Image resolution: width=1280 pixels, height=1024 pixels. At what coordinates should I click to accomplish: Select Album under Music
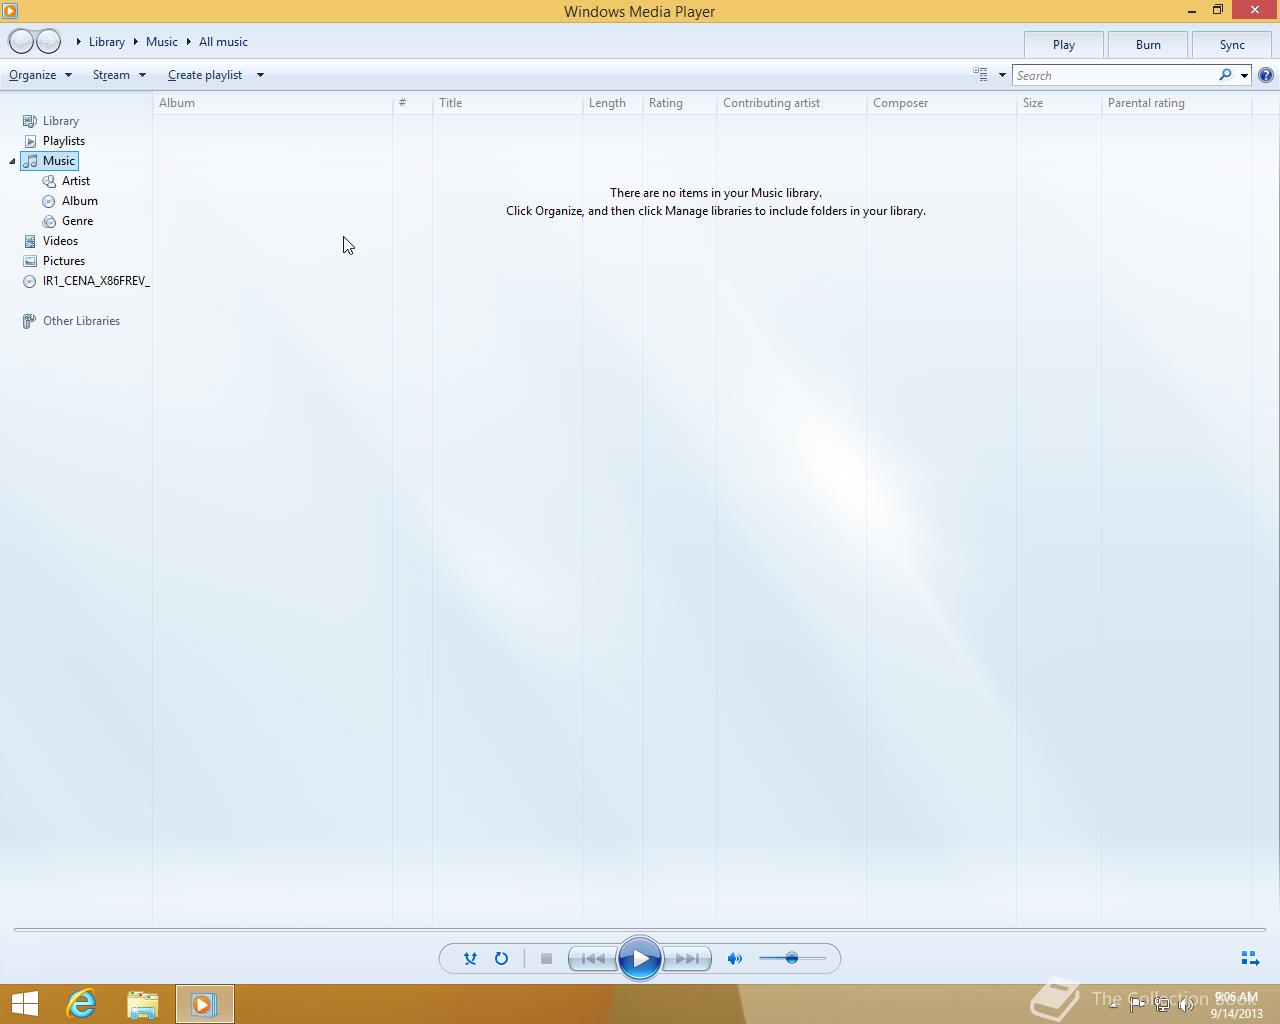[80, 201]
